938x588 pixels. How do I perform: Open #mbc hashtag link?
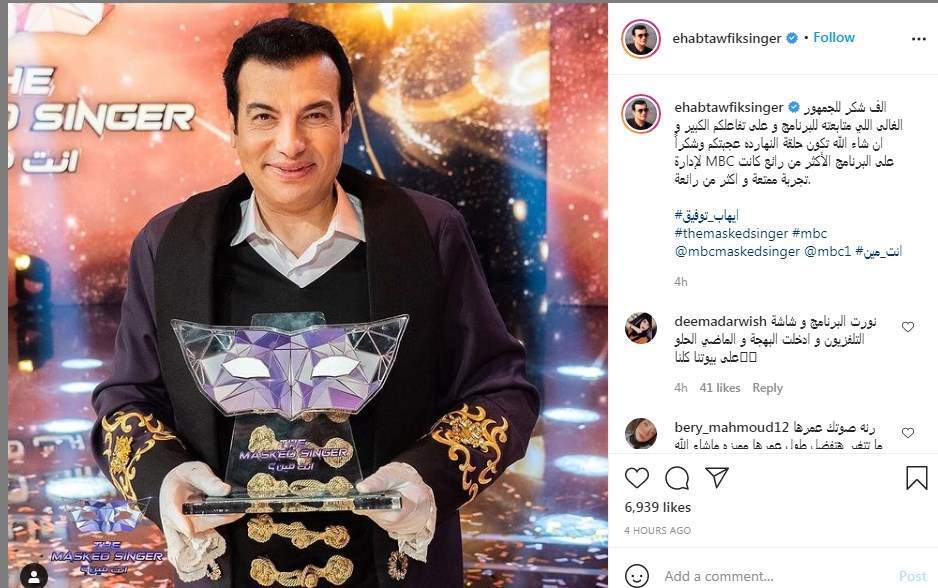click(809, 233)
